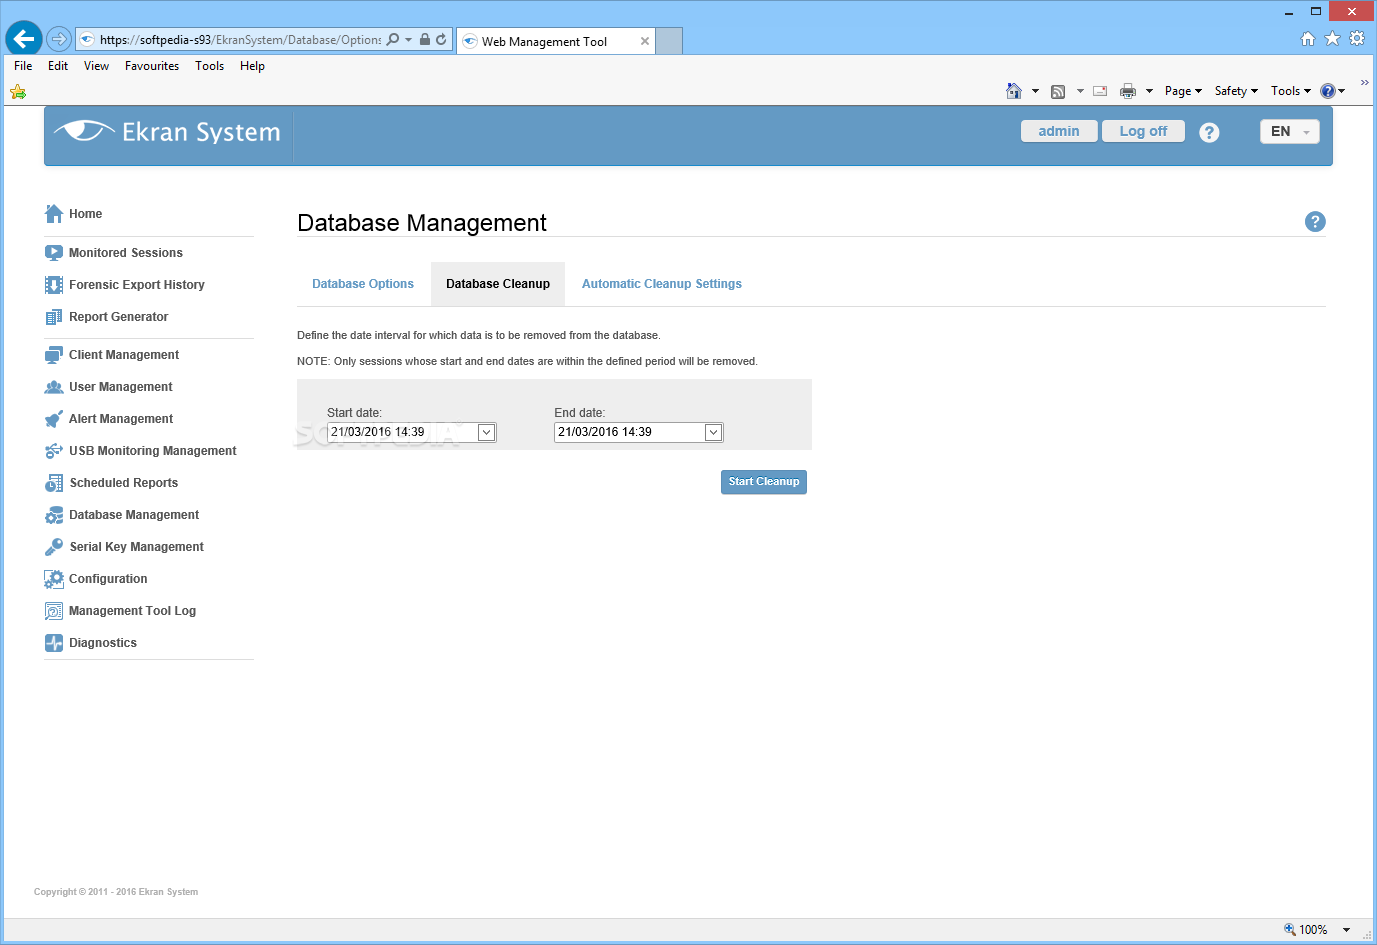Click the Alert Management bell icon
Viewport: 1377px width, 945px height.
pos(54,419)
